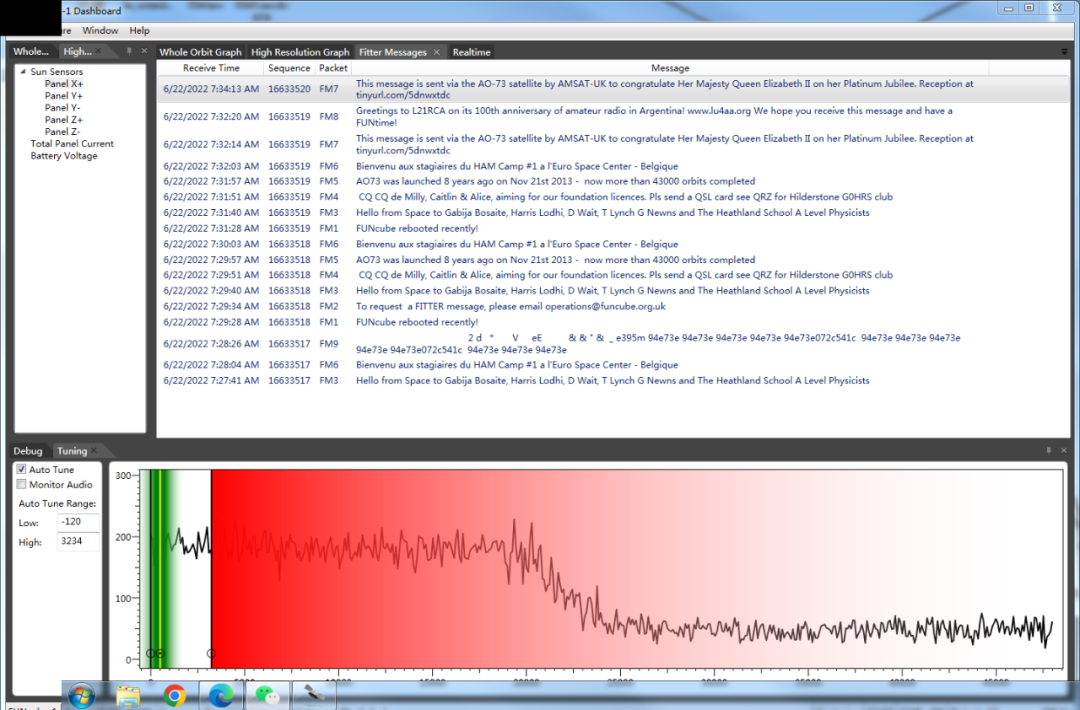
Task: Close the High... side panel tab
Action: (98, 51)
